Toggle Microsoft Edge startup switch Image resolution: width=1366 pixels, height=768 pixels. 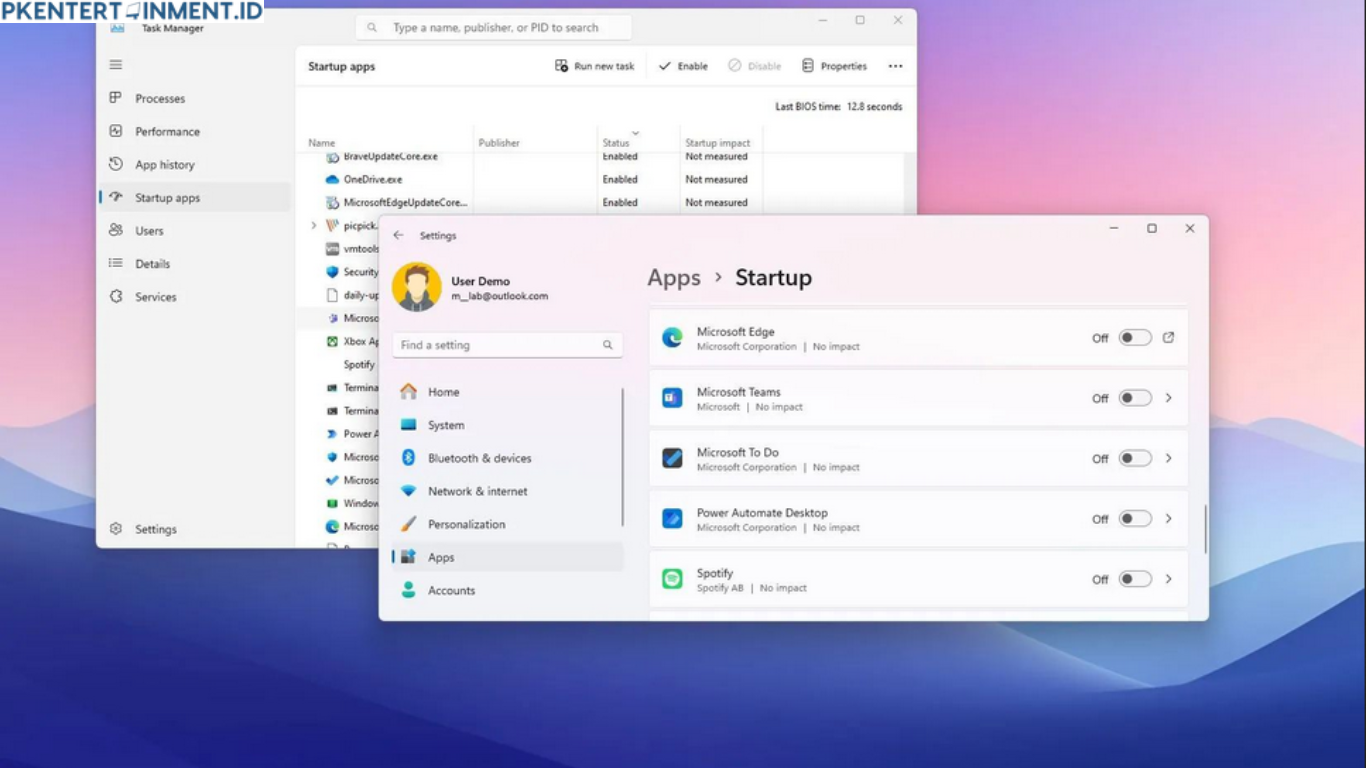click(1135, 338)
